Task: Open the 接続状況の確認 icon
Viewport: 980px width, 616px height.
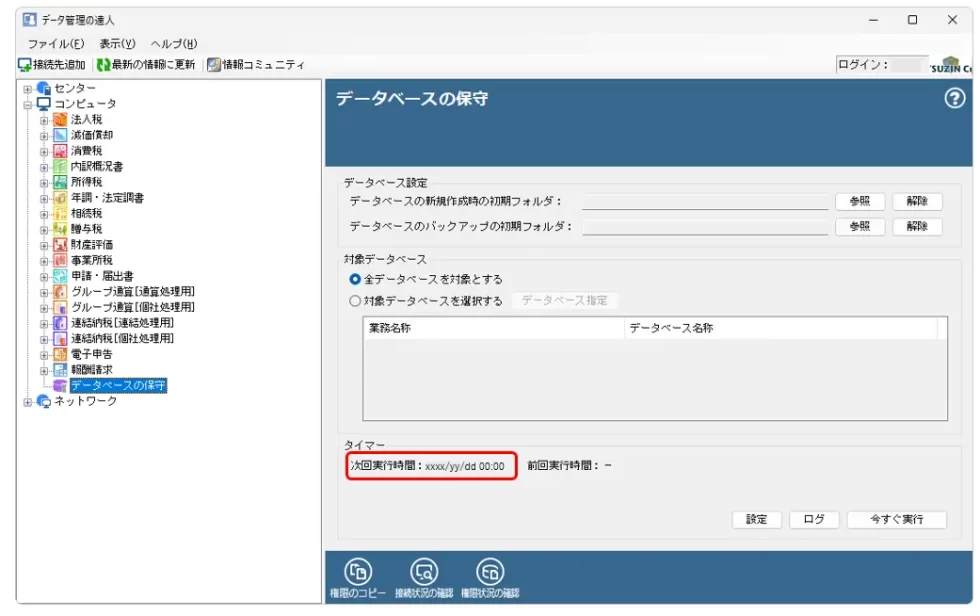Action: (x=424, y=572)
